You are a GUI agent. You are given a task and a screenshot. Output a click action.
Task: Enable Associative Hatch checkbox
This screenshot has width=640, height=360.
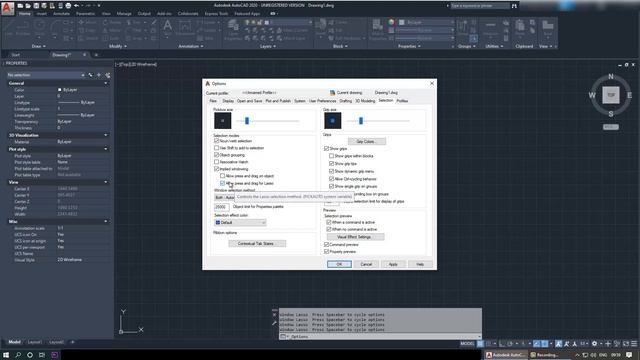tap(217, 162)
